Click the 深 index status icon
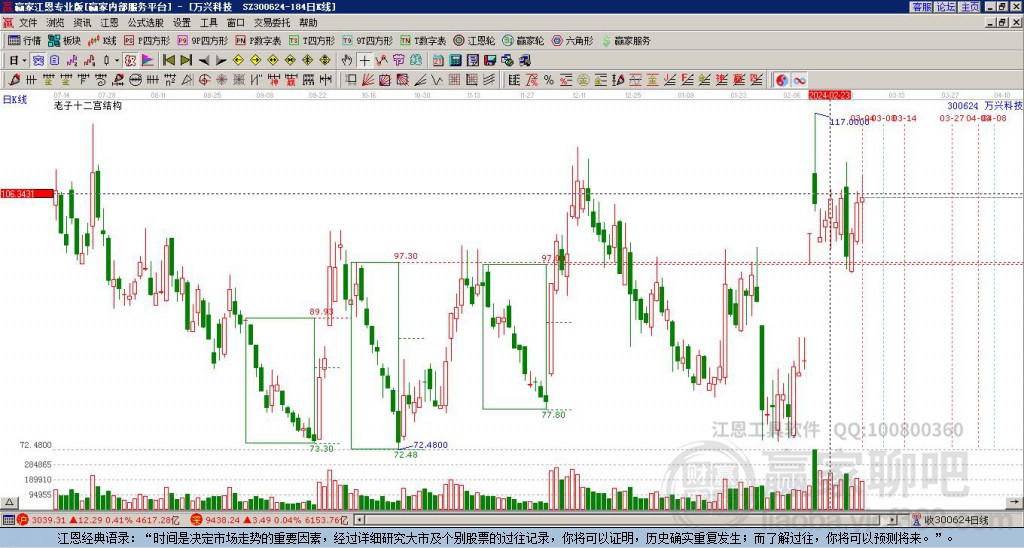This screenshot has height=548, width=1024. (x=196, y=520)
